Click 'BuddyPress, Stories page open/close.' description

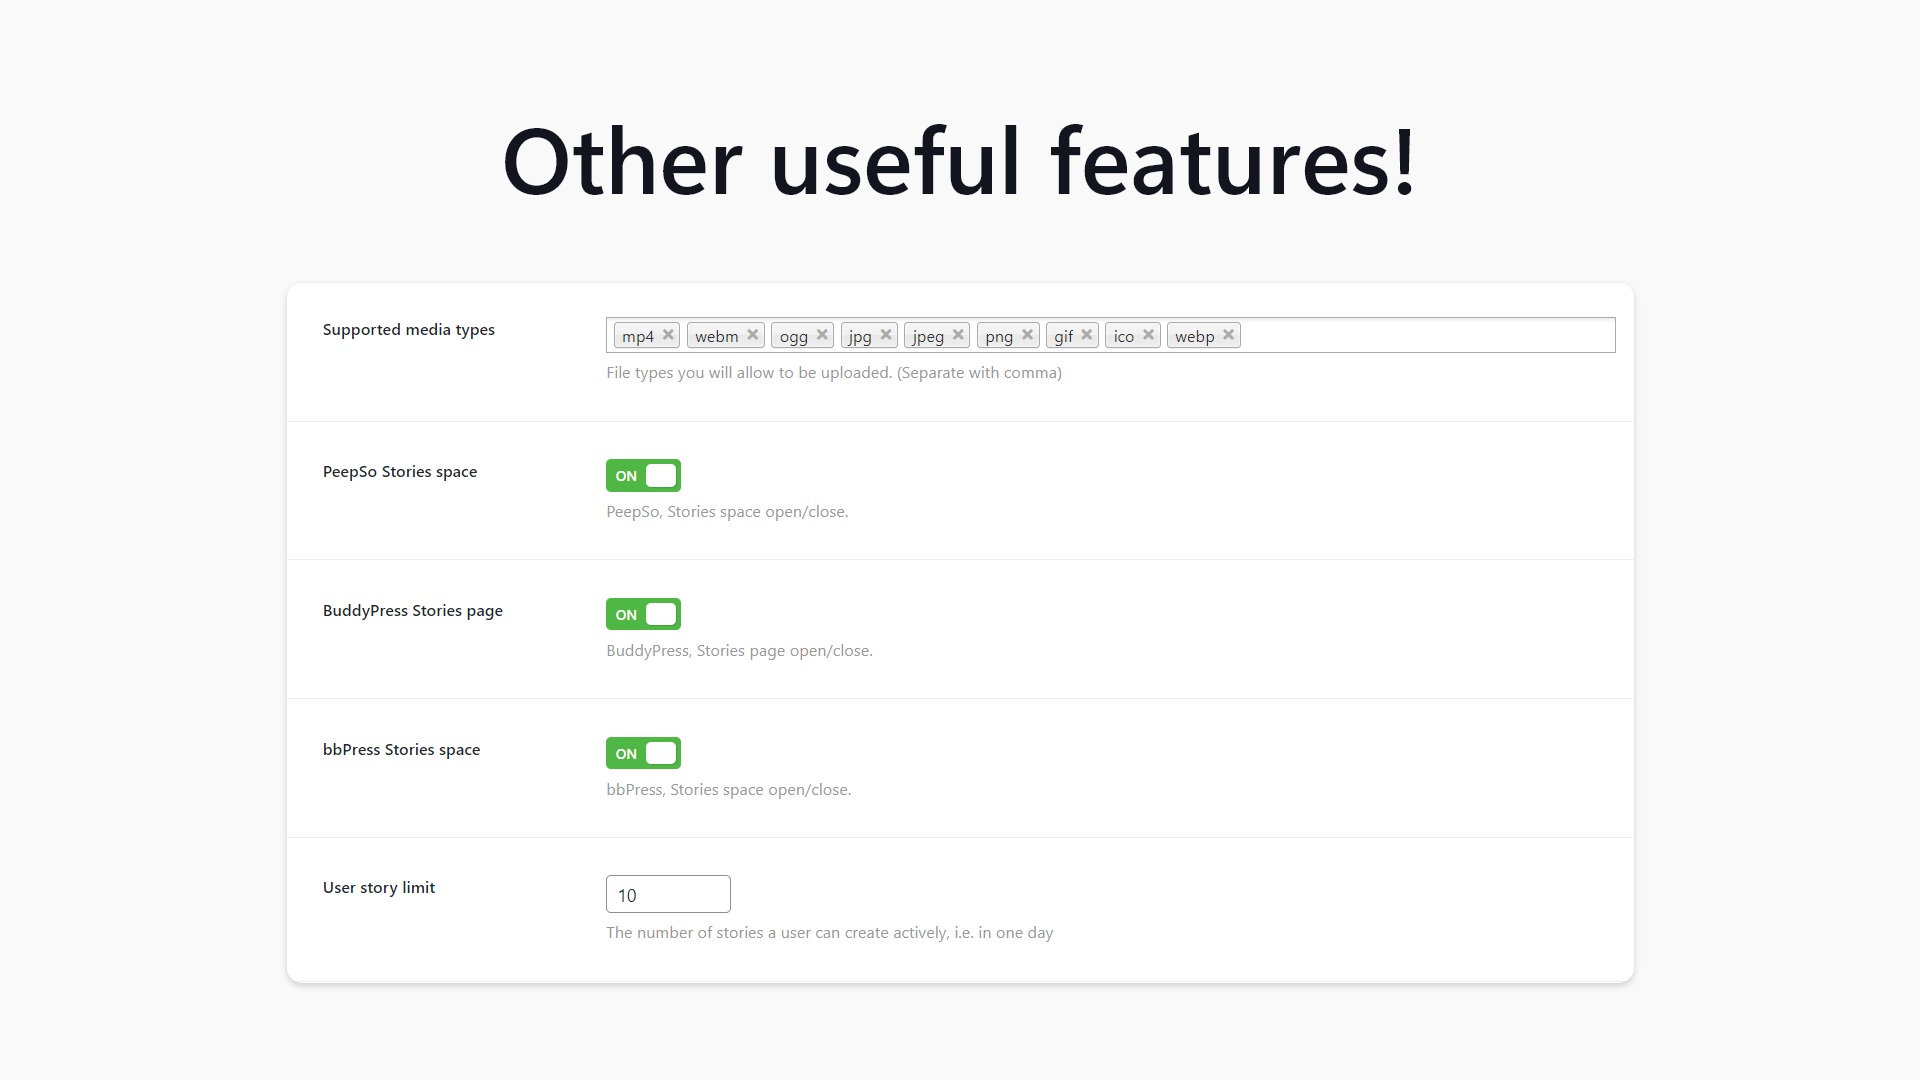pos(739,651)
